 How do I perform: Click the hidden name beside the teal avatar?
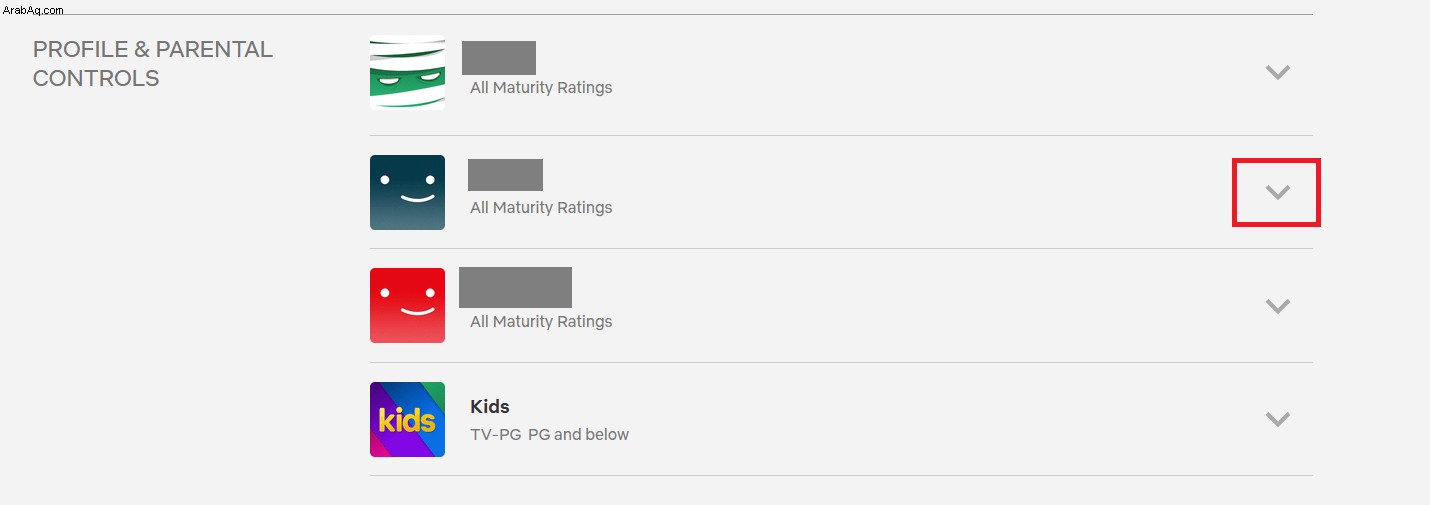point(505,174)
